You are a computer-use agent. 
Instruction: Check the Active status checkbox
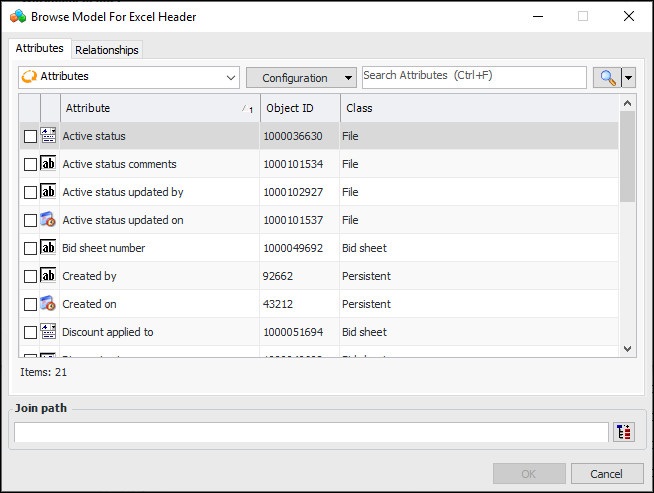[30, 136]
